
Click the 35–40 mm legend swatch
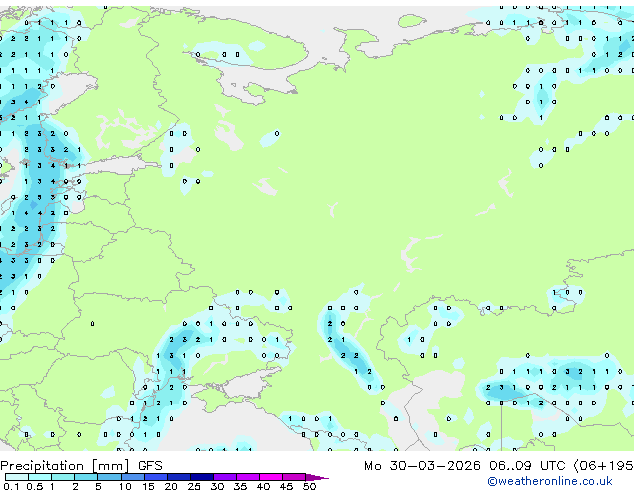pos(248,477)
